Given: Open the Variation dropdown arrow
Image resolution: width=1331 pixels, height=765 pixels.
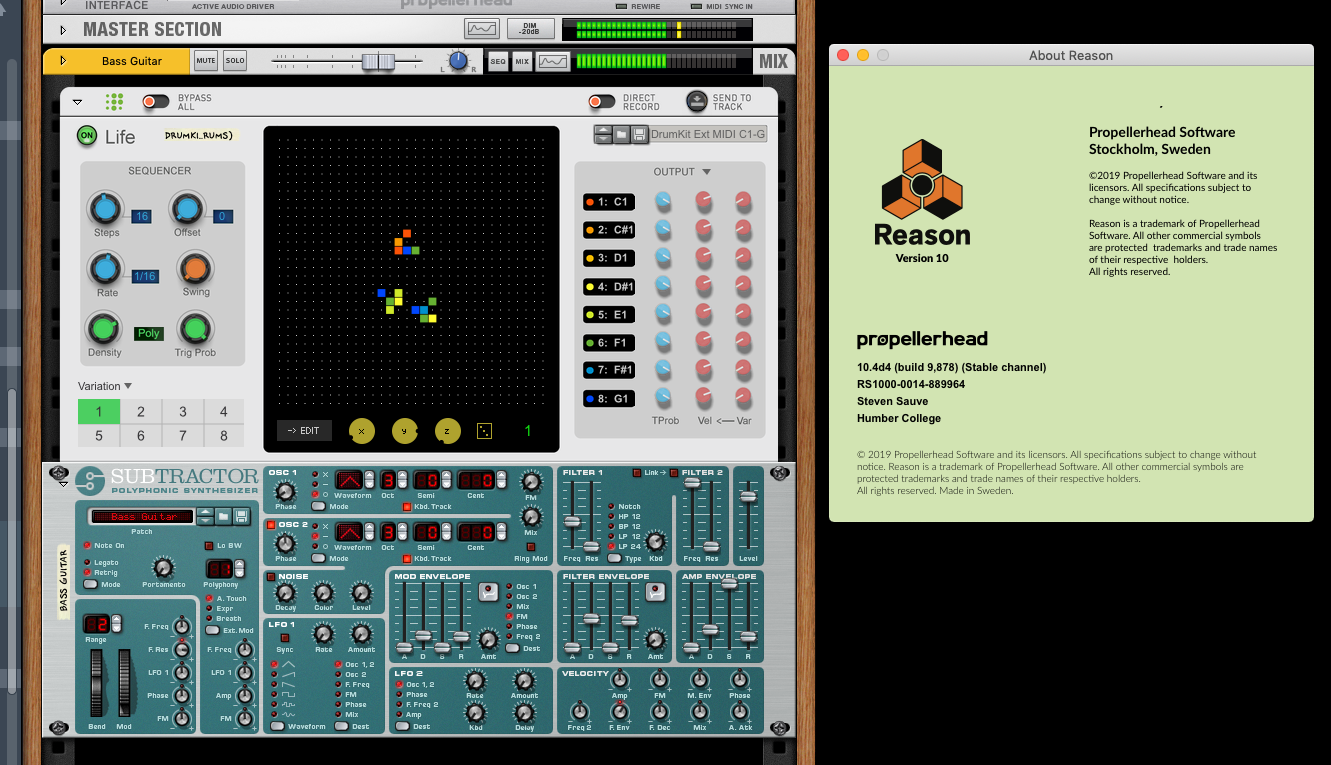Looking at the screenshot, I should coord(128,386).
